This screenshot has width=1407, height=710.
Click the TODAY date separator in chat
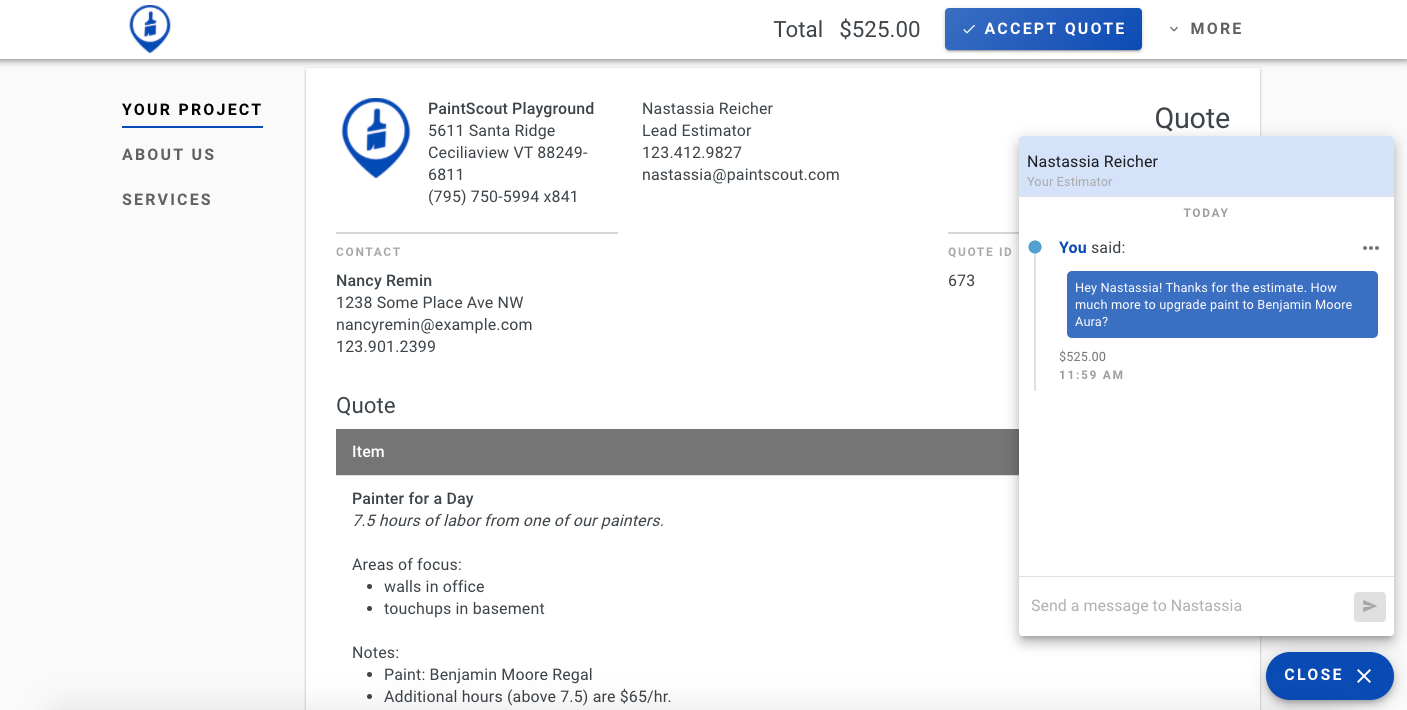(x=1206, y=213)
